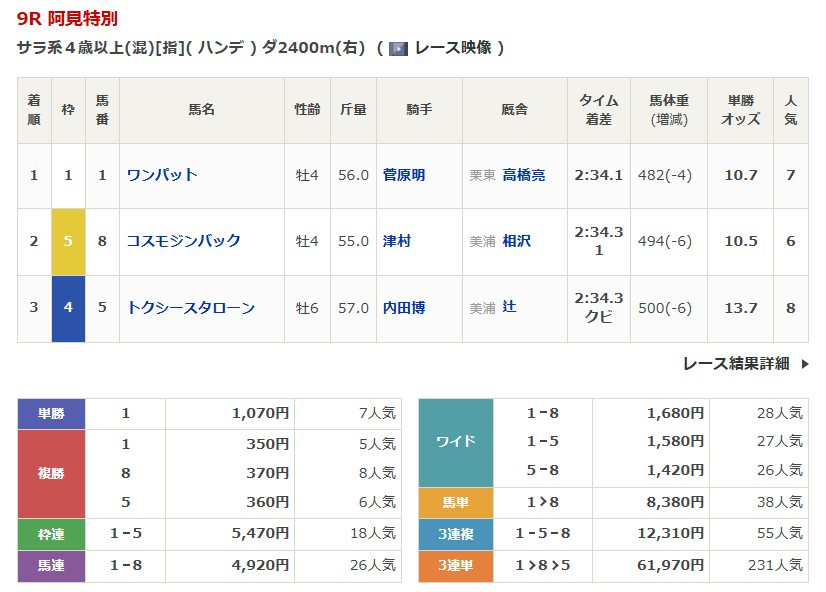This screenshot has height=592, width=826.
Task: Click the yellow frame 5 color cell
Action: (x=68, y=241)
